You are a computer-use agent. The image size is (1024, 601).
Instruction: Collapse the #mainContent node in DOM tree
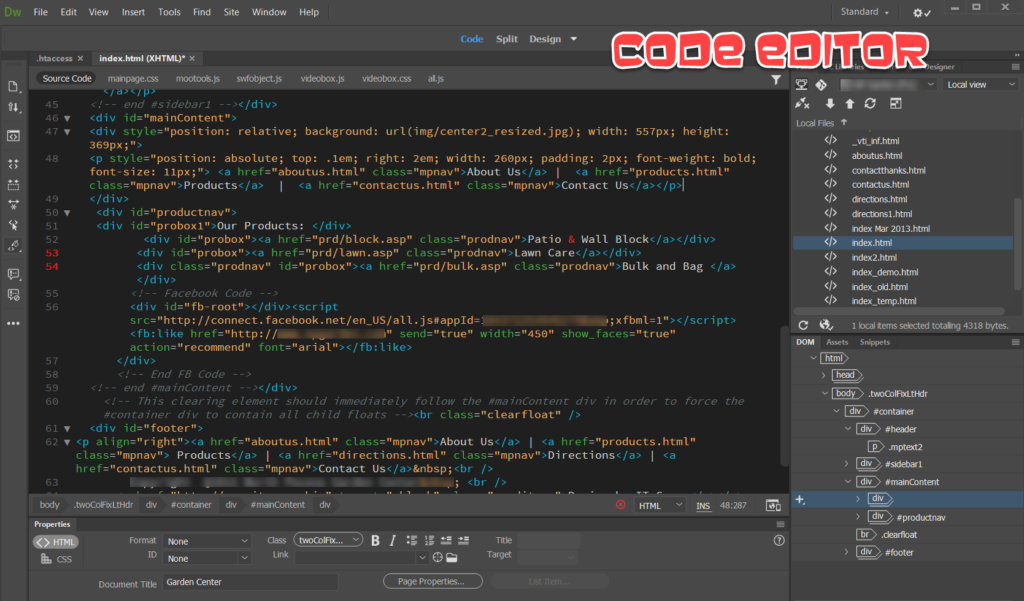[848, 481]
